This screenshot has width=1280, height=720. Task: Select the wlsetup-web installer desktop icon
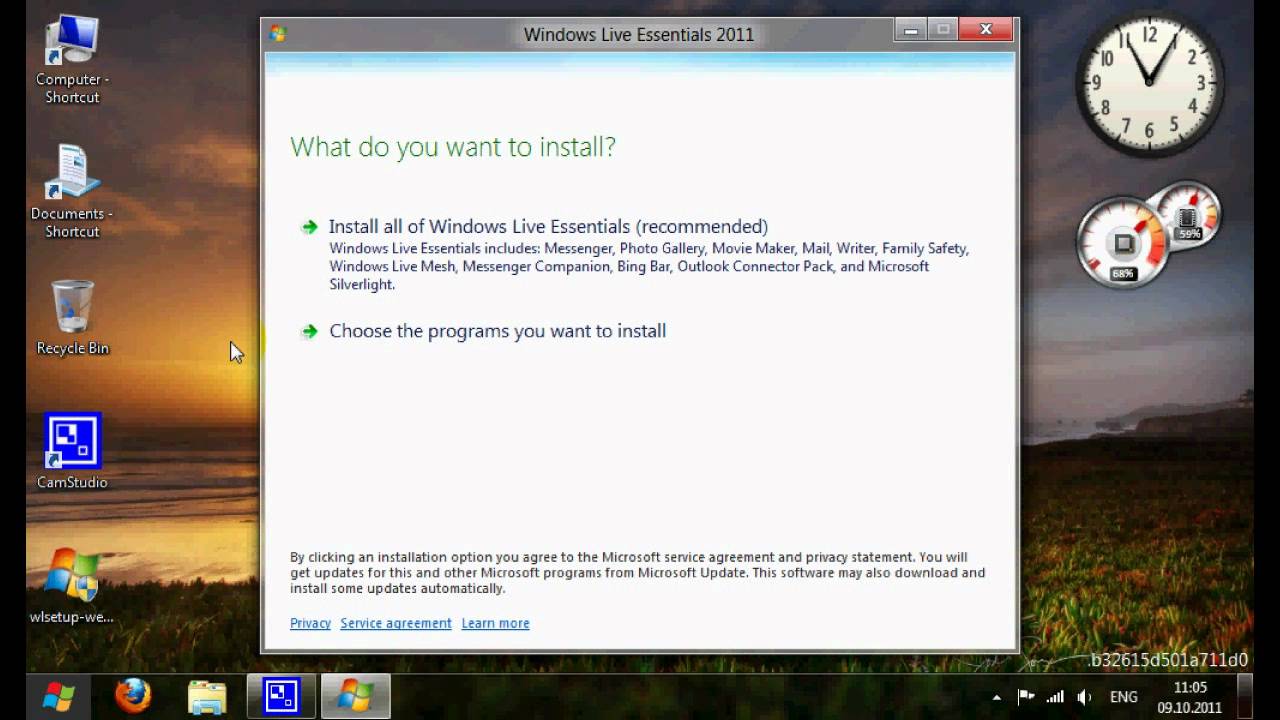pyautogui.click(x=72, y=585)
